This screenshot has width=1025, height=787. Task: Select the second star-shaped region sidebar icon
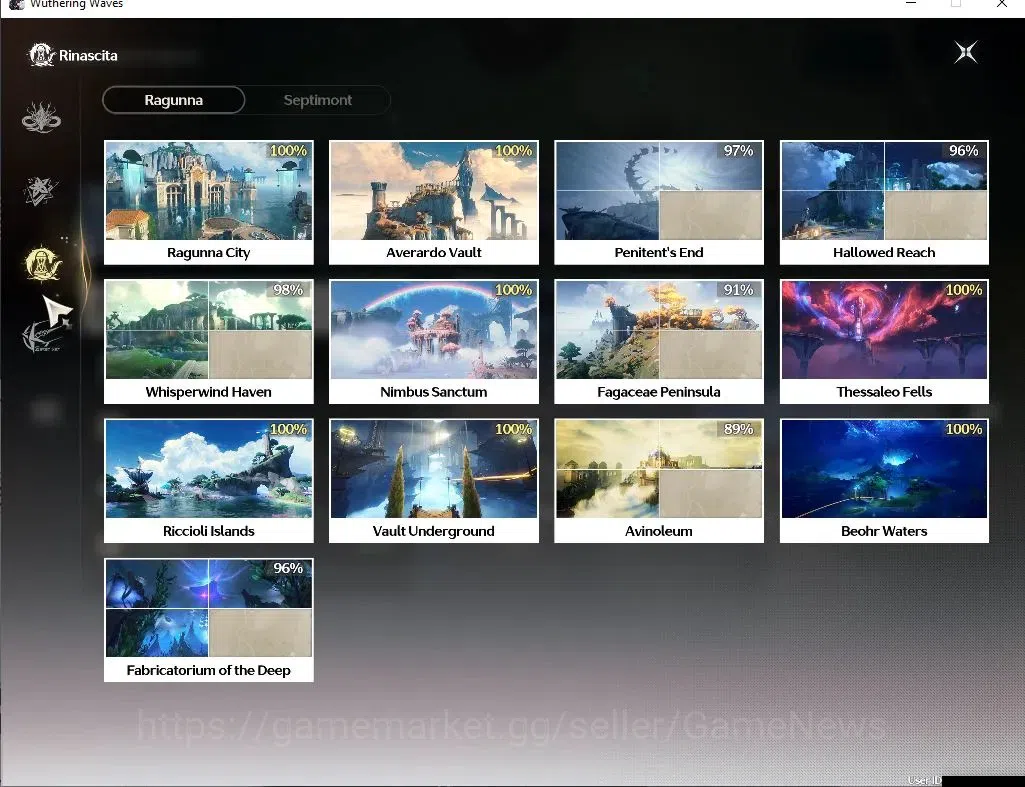pos(41,191)
